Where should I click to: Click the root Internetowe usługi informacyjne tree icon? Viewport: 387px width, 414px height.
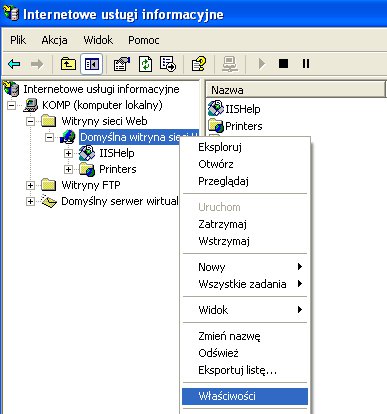11,89
